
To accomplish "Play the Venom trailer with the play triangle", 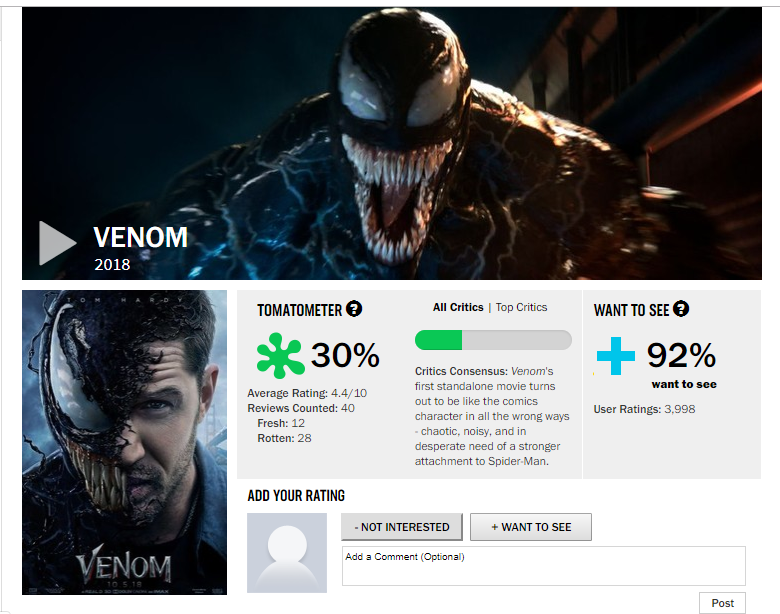I will [57, 243].
